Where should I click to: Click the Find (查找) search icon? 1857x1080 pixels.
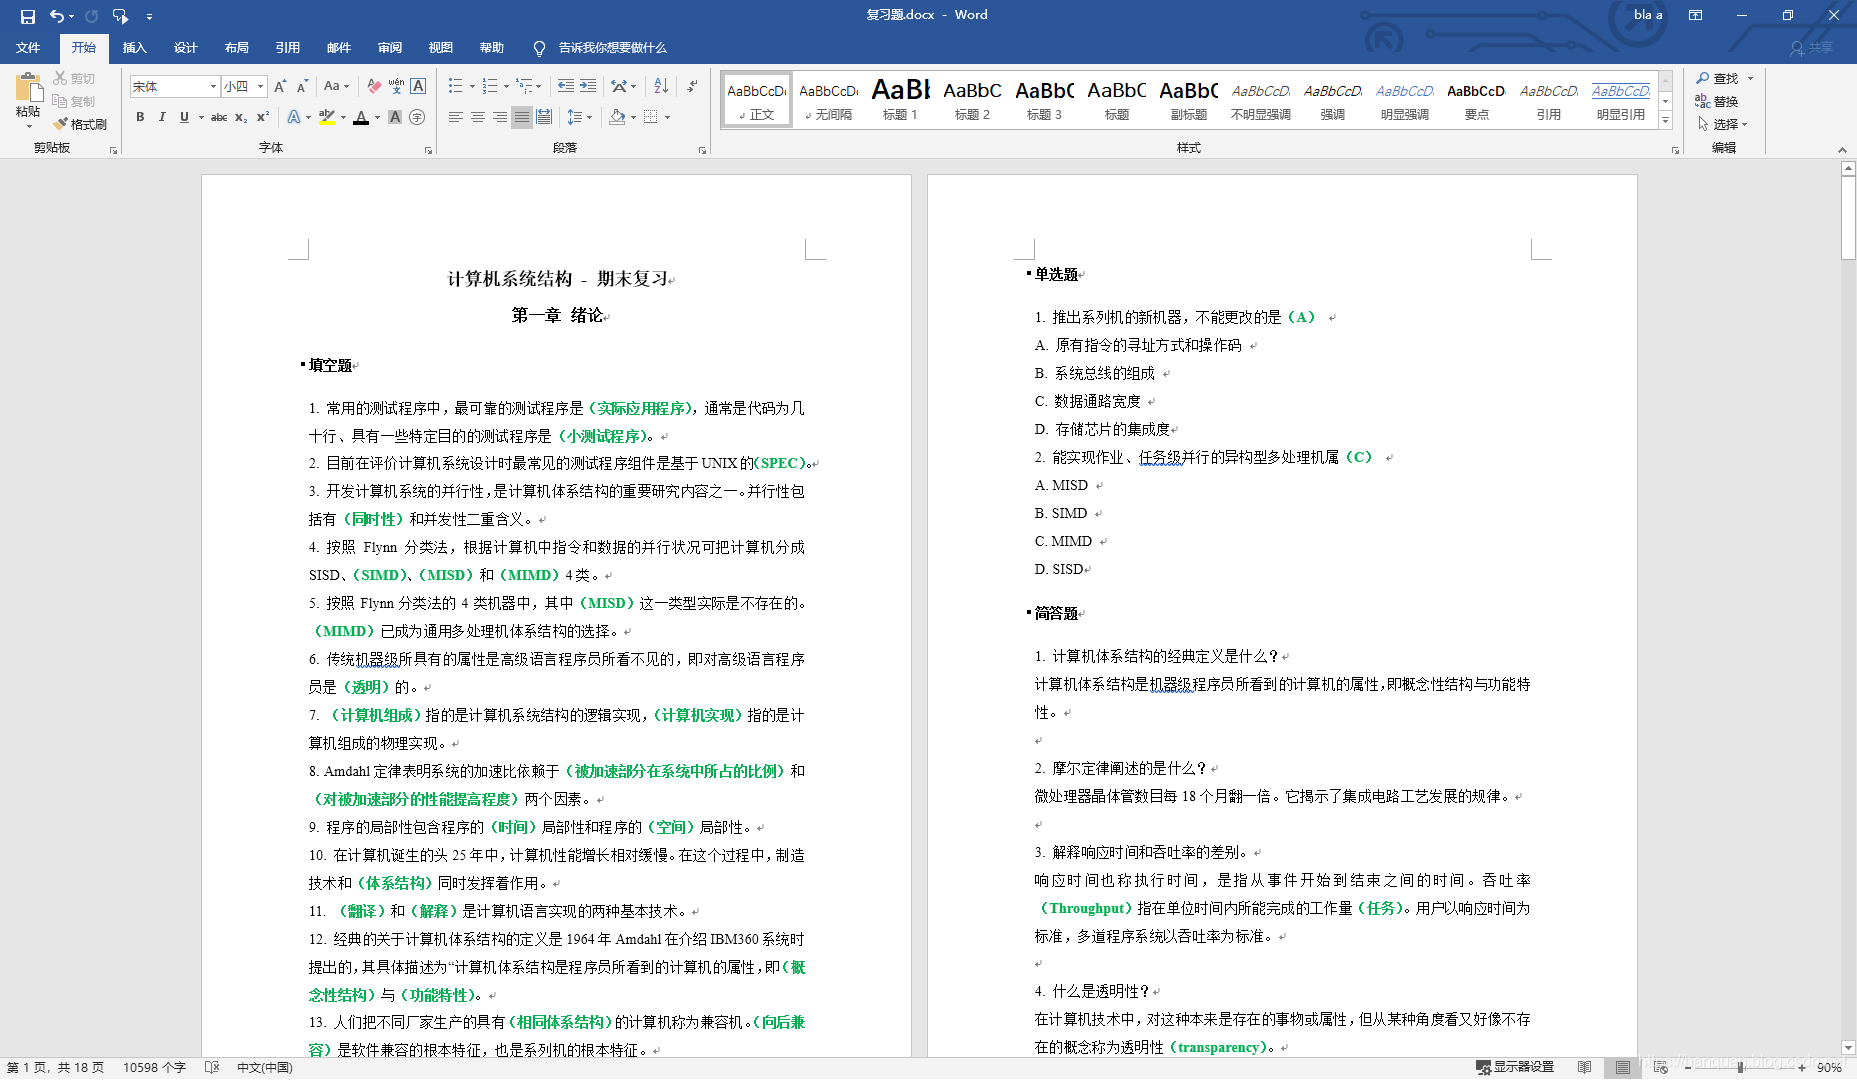coord(1702,78)
